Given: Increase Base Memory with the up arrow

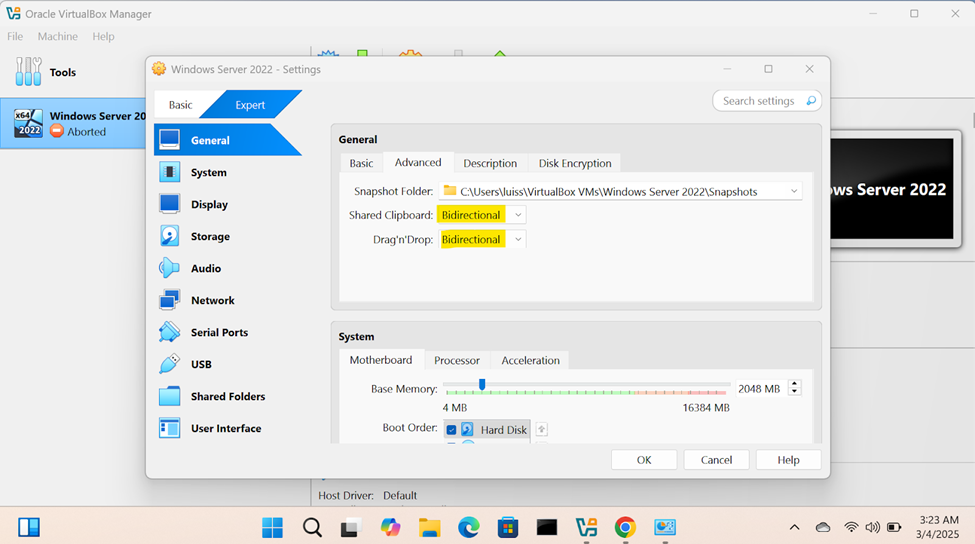Looking at the screenshot, I should [794, 384].
